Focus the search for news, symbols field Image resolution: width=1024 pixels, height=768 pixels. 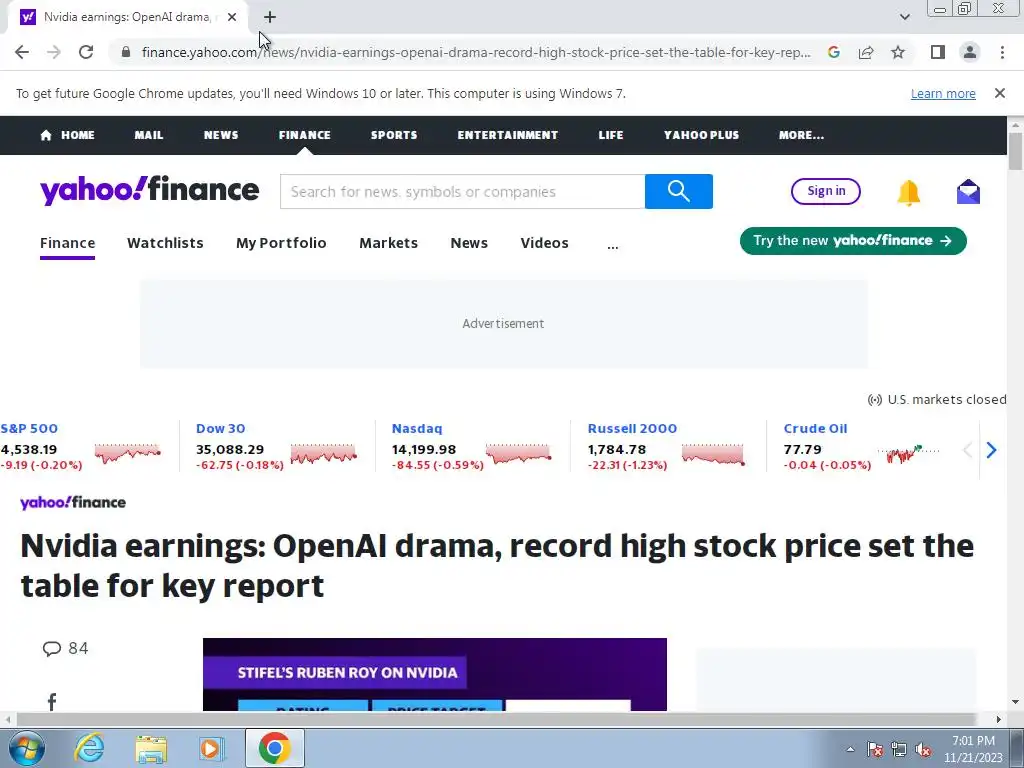462,191
